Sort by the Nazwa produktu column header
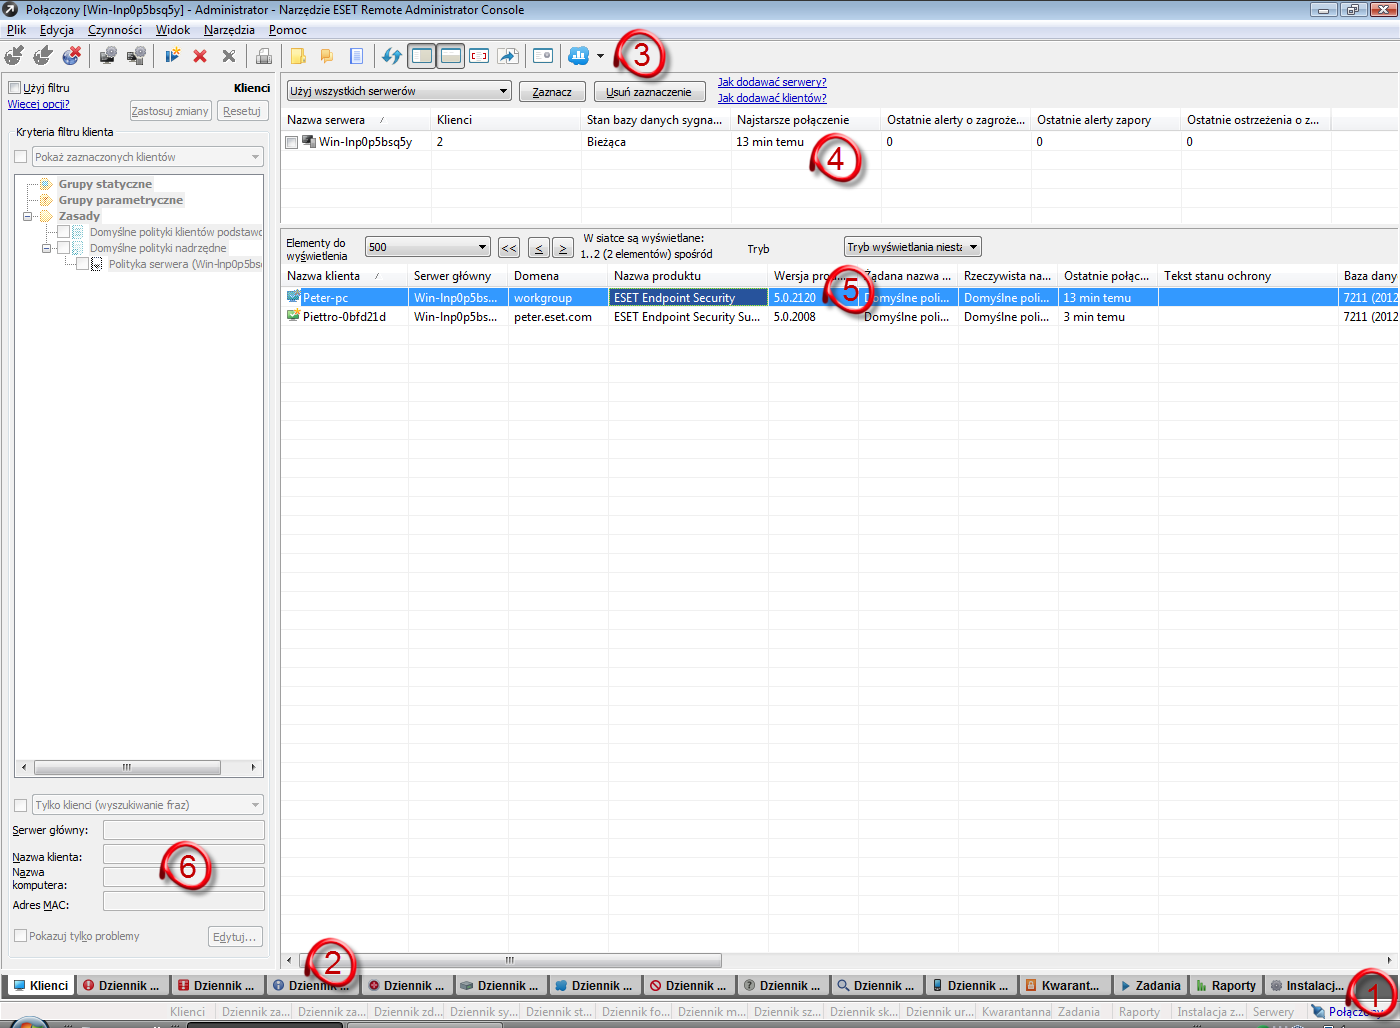Screen dimensions: 1400x1028 688,276
